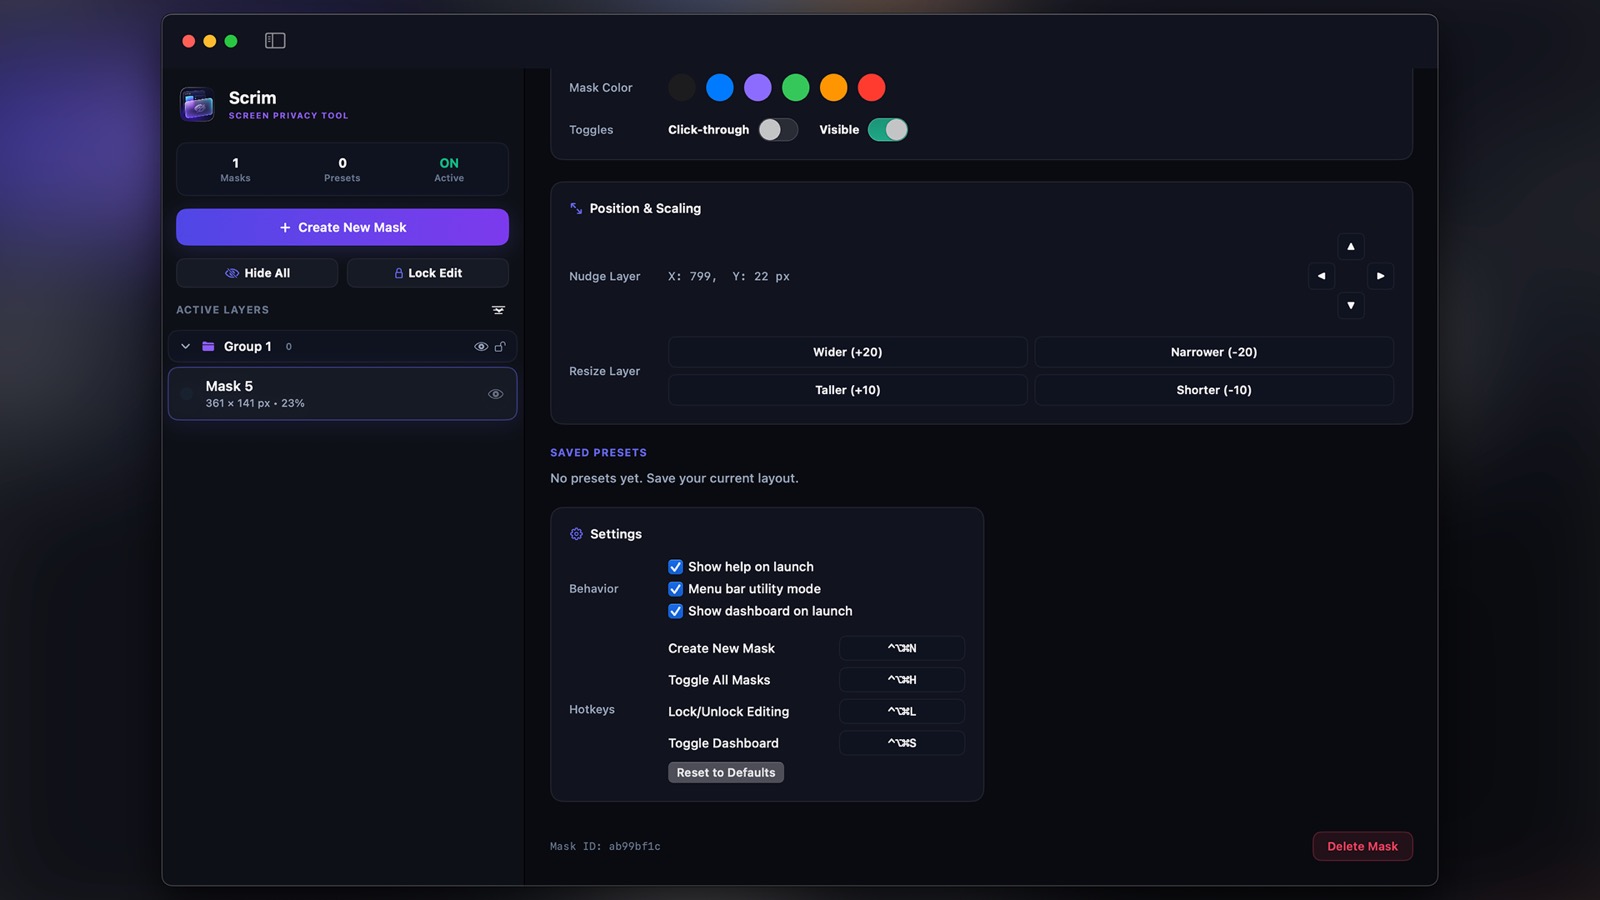Edit Lock/Unlock Editing hotkey field
Viewport: 1600px width, 900px height.
click(902, 711)
